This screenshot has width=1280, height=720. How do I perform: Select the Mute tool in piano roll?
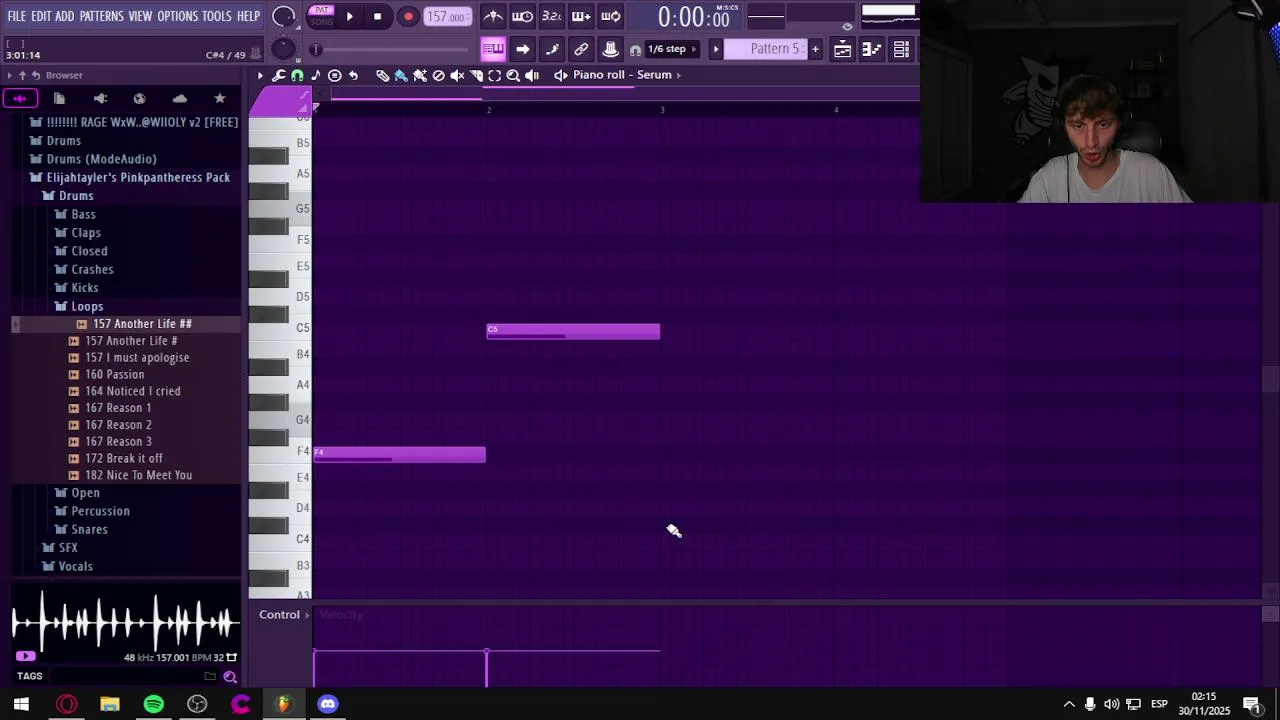(458, 75)
